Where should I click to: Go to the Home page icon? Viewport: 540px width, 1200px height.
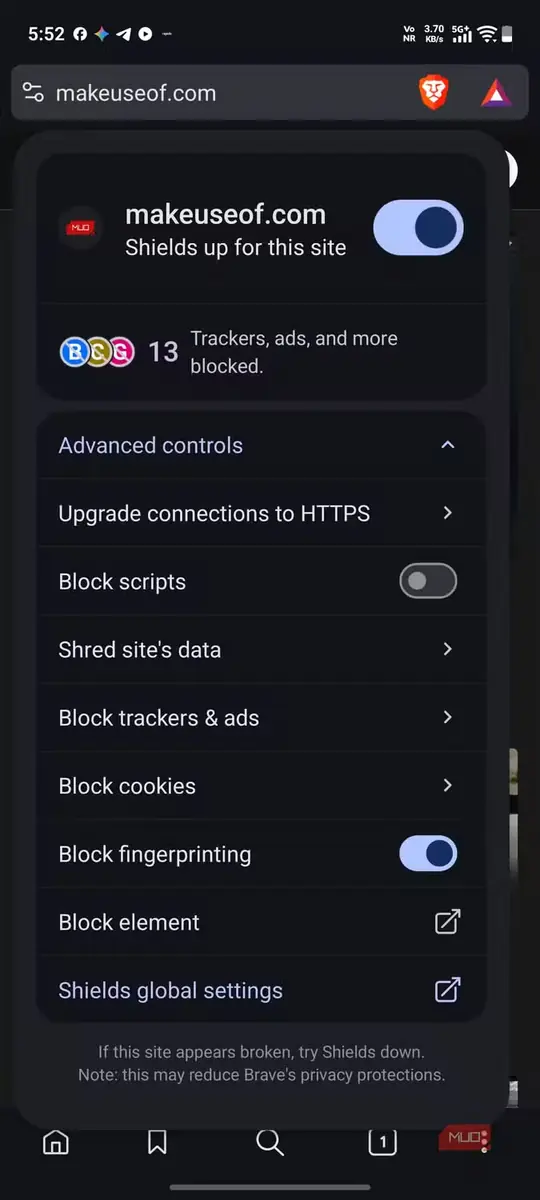pyautogui.click(x=56, y=1142)
